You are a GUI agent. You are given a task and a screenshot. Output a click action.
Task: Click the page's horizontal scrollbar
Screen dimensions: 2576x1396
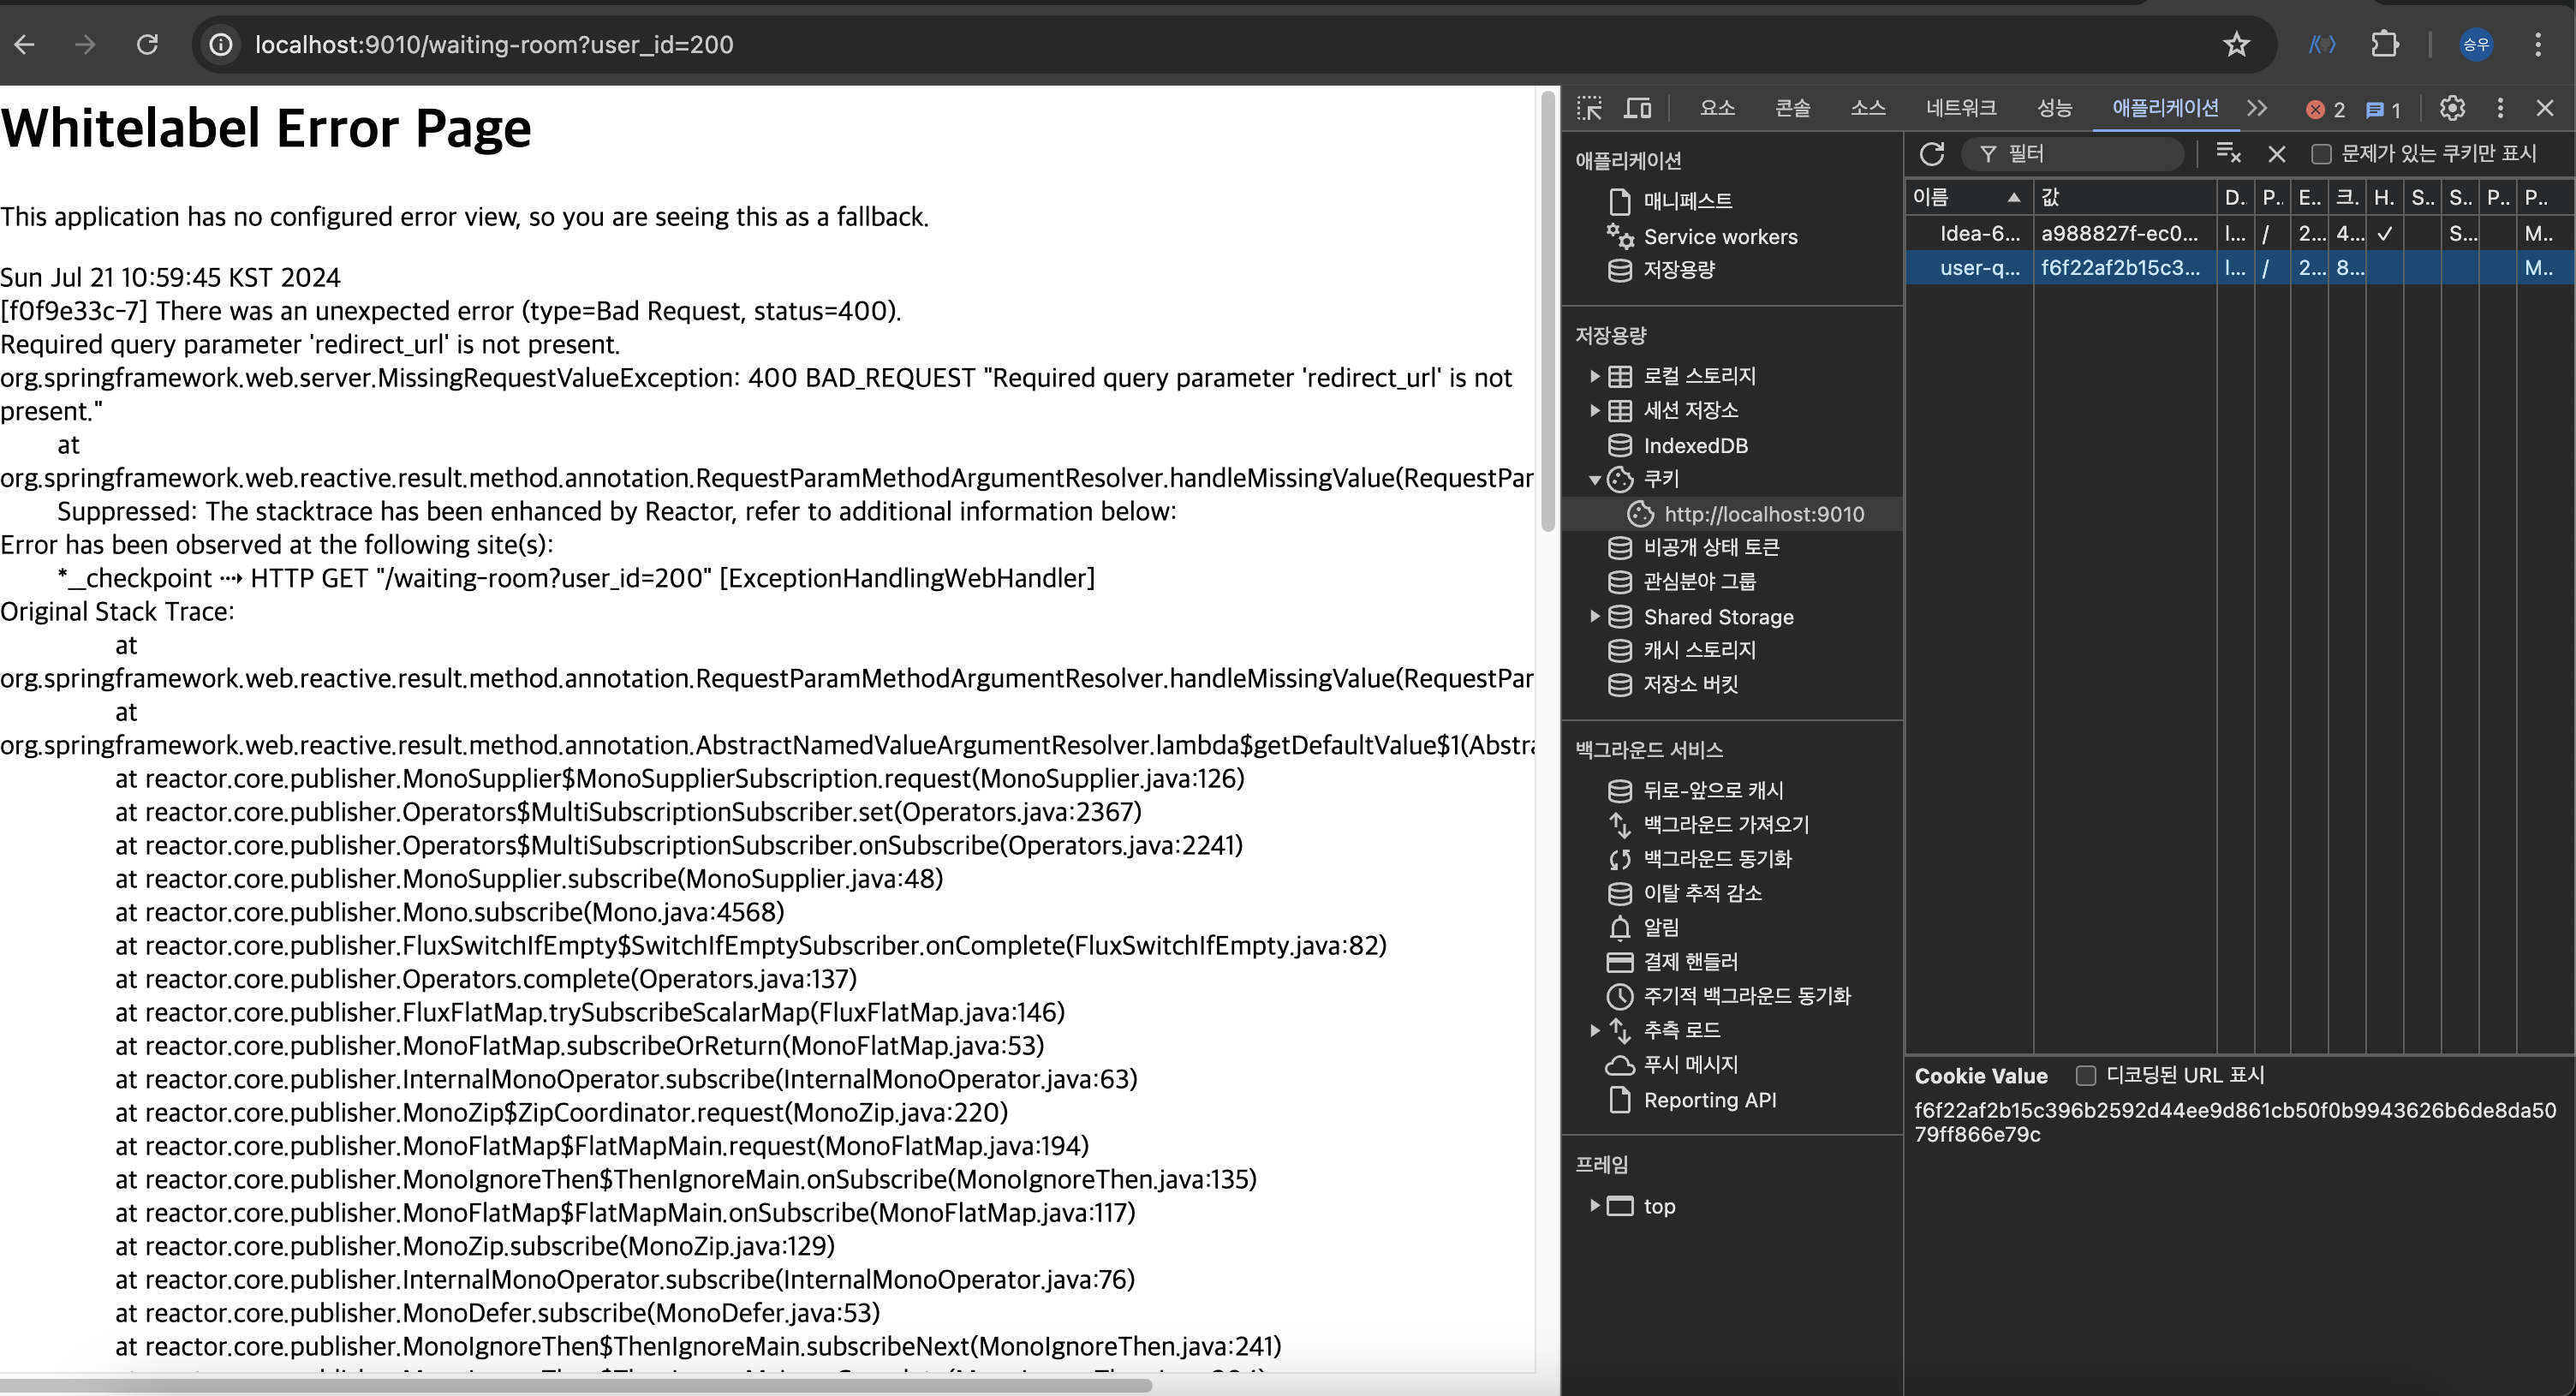(576, 1386)
